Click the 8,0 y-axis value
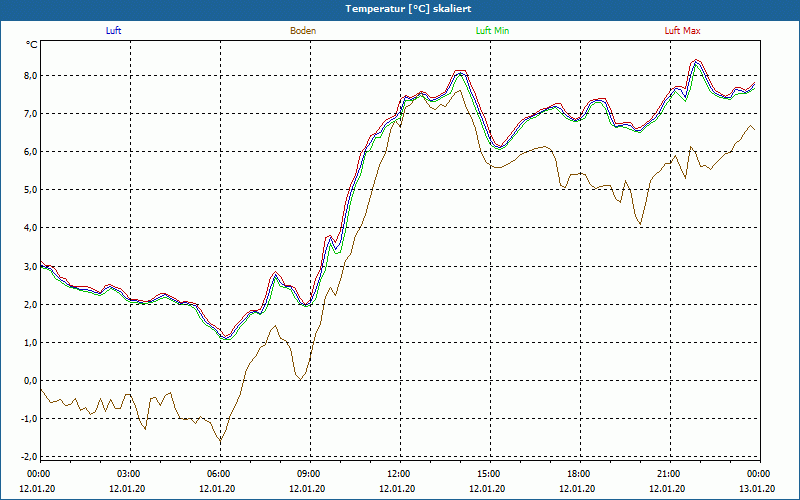This screenshot has height=500, width=800. (31, 76)
